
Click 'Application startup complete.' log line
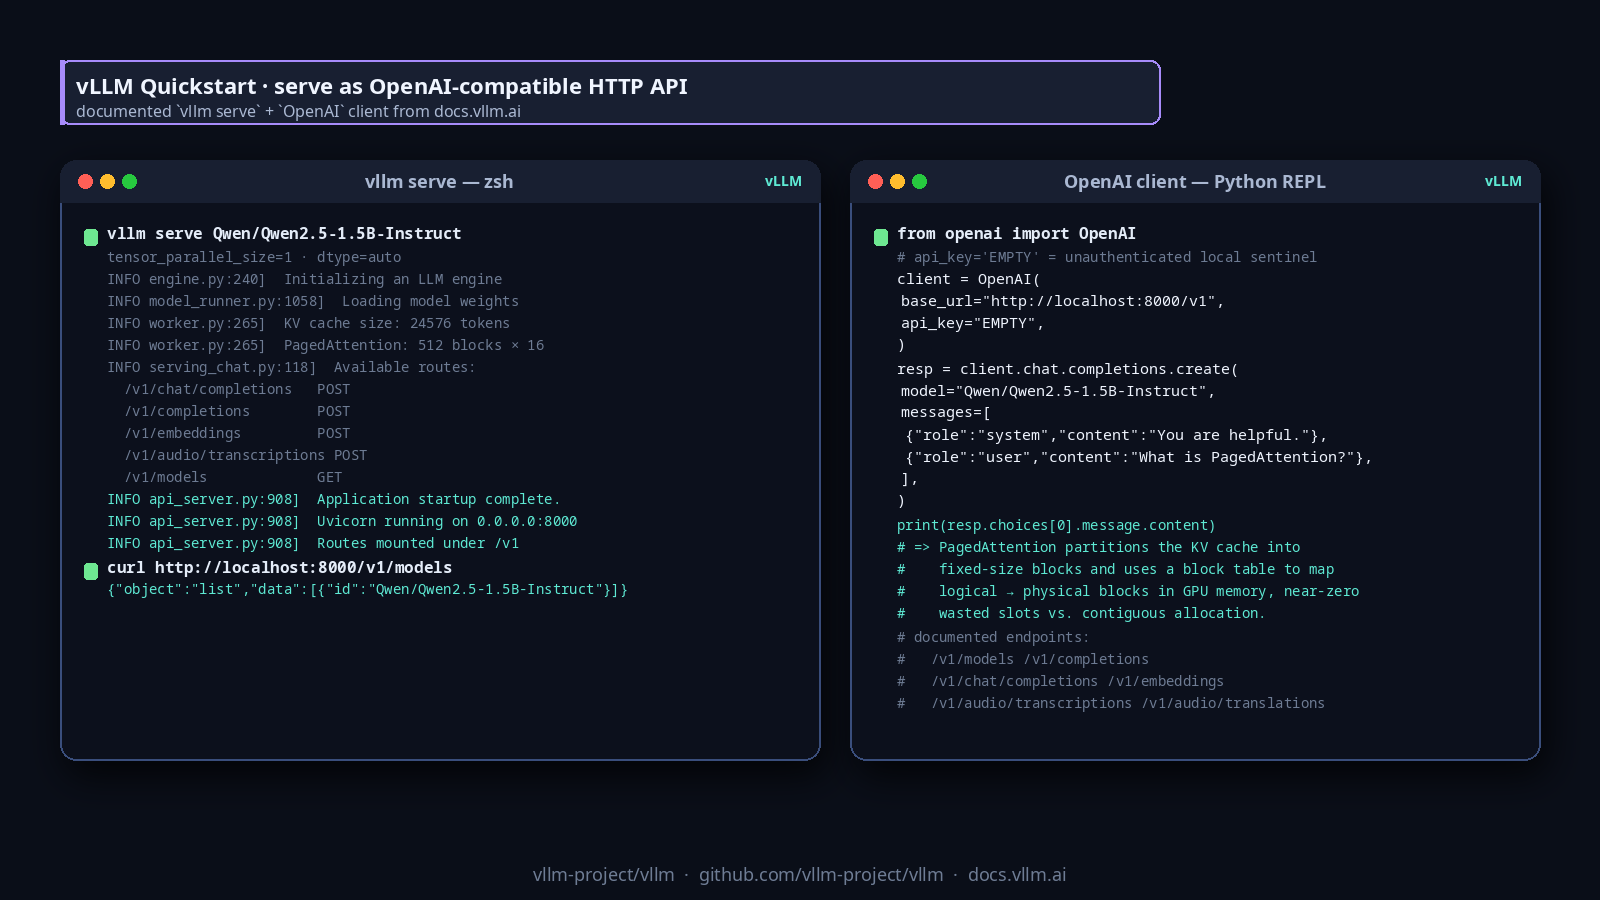point(334,499)
